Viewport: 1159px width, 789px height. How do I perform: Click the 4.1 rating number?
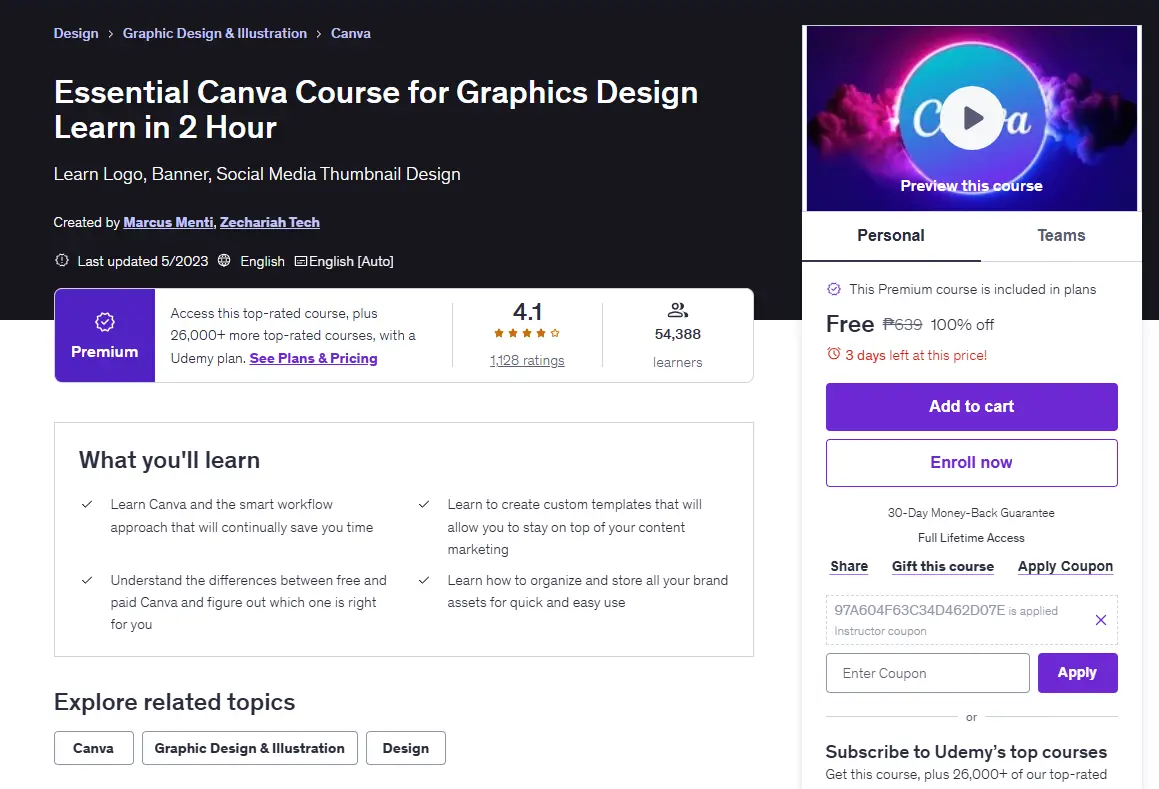[x=527, y=311]
